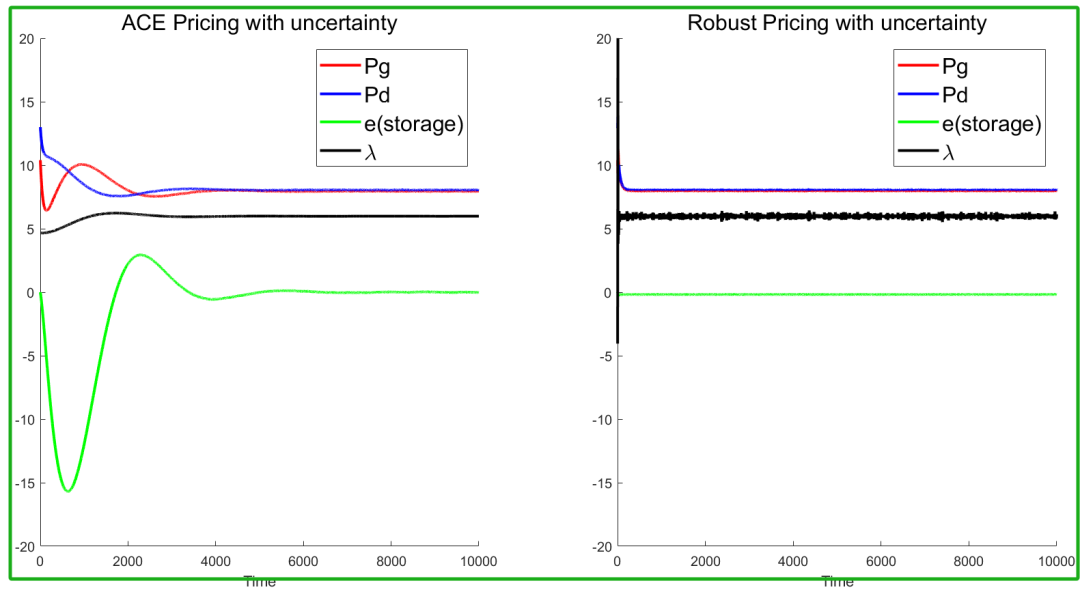Click green e(storage) line sample in Robust legend
The image size is (1080, 594).
pos(918,123)
